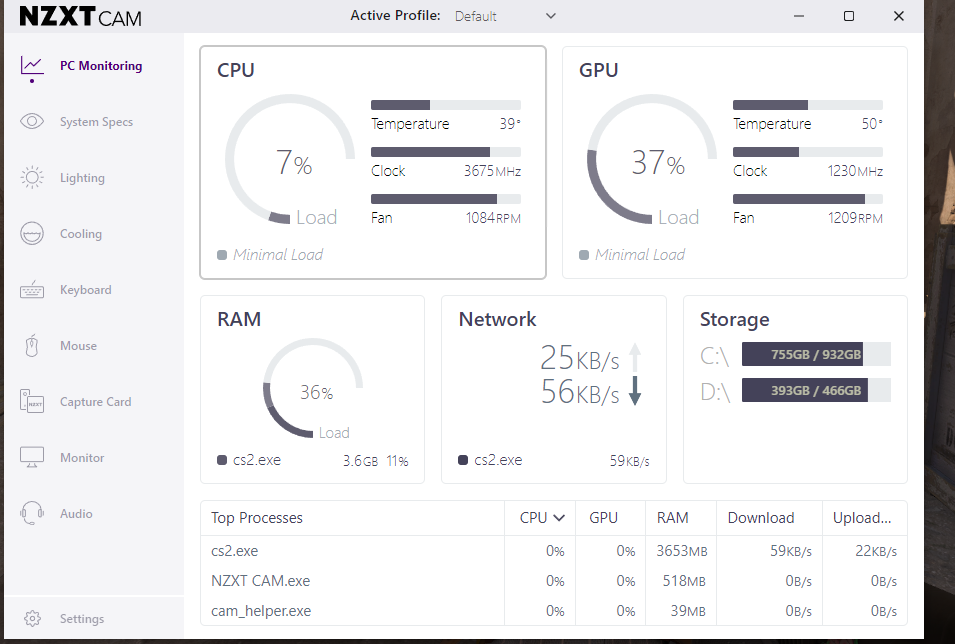
Task: Sort processes by Upload column
Action: 862,518
